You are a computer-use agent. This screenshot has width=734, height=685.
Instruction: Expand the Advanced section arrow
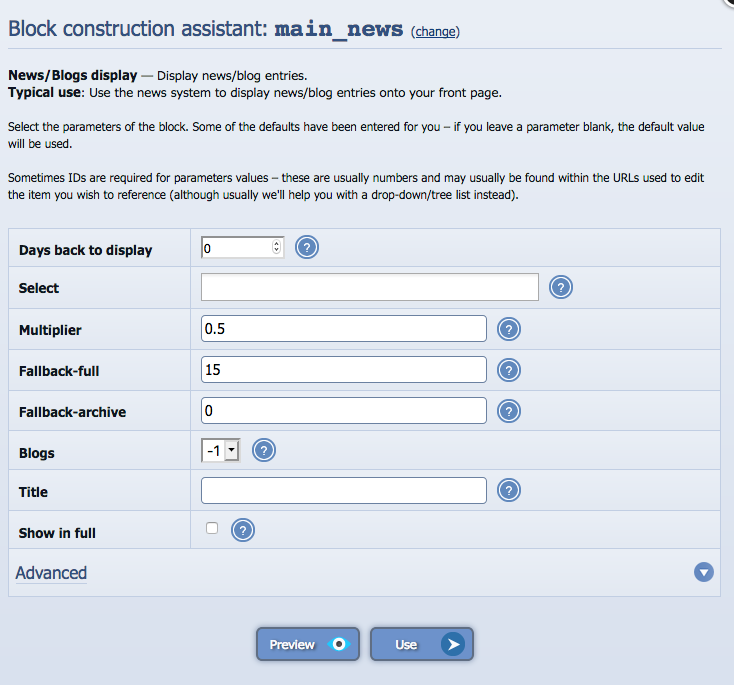(x=704, y=573)
